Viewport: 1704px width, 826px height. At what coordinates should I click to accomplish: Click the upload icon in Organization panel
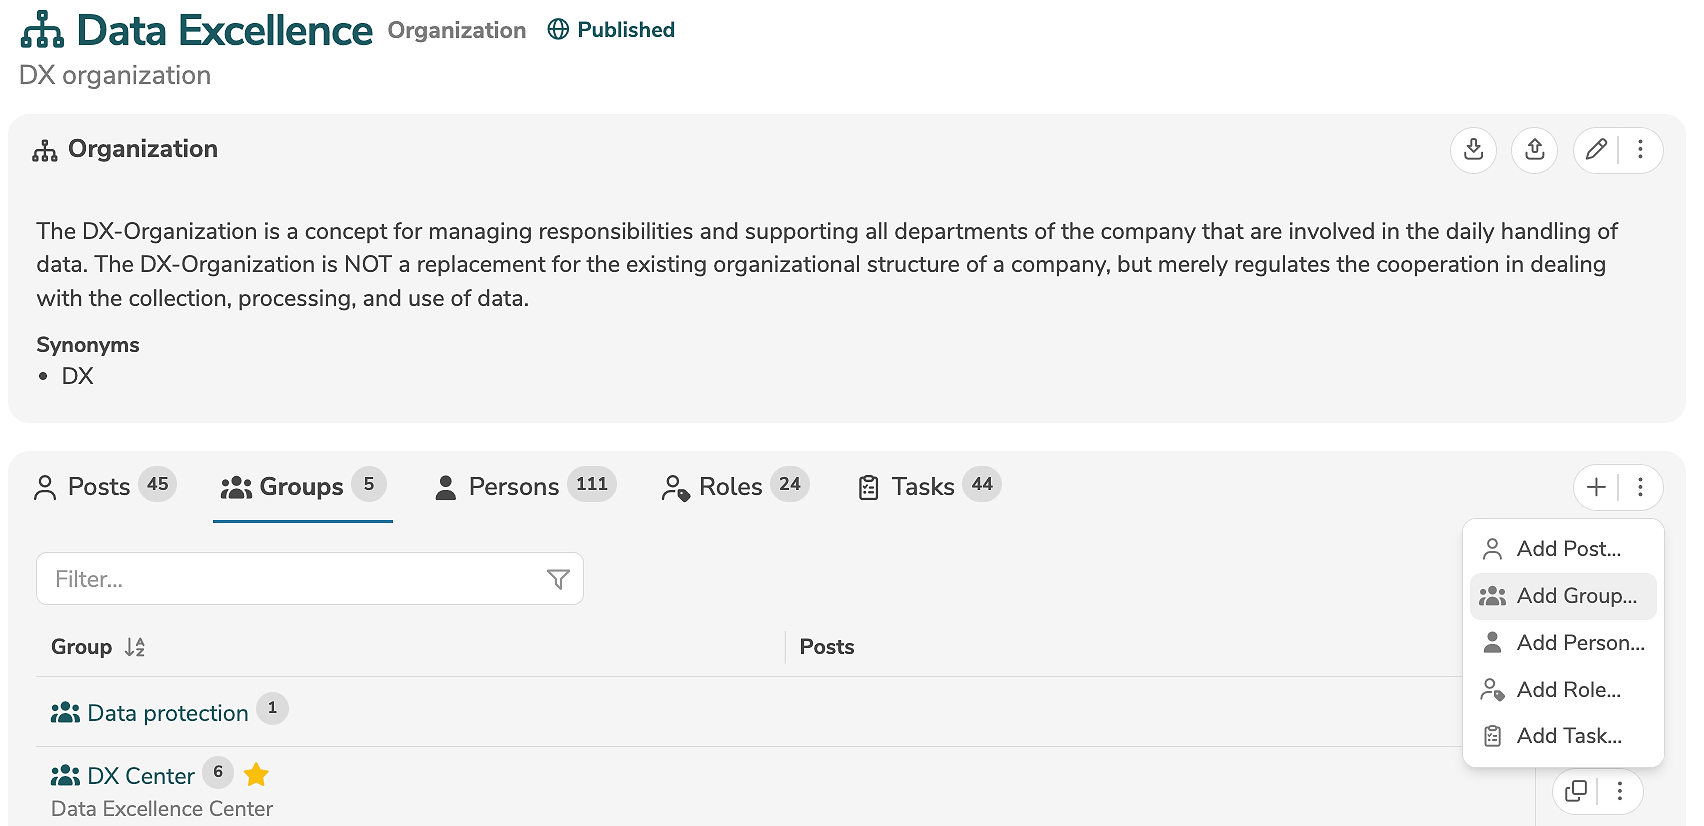click(x=1534, y=150)
